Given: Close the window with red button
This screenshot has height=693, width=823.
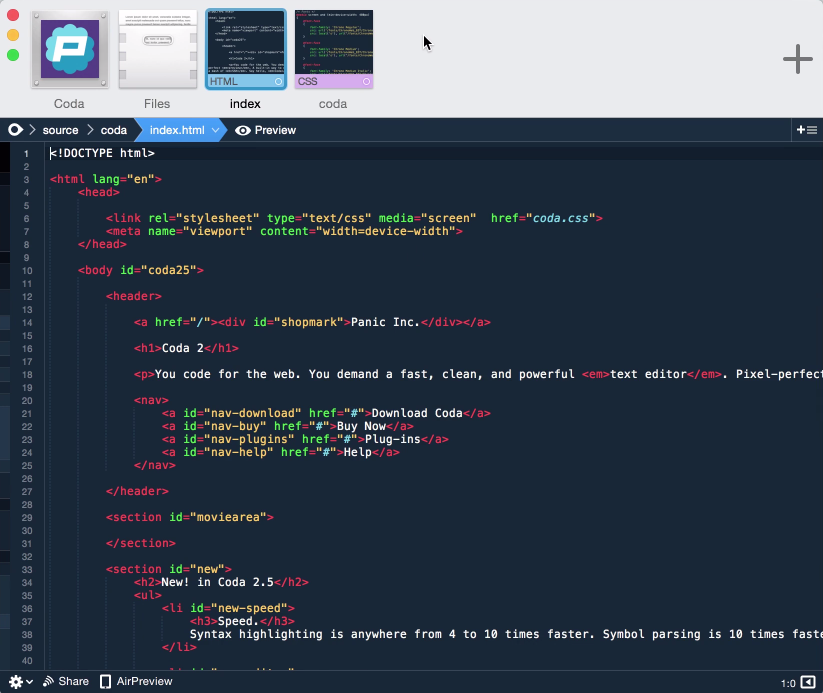Looking at the screenshot, I should point(13,15).
